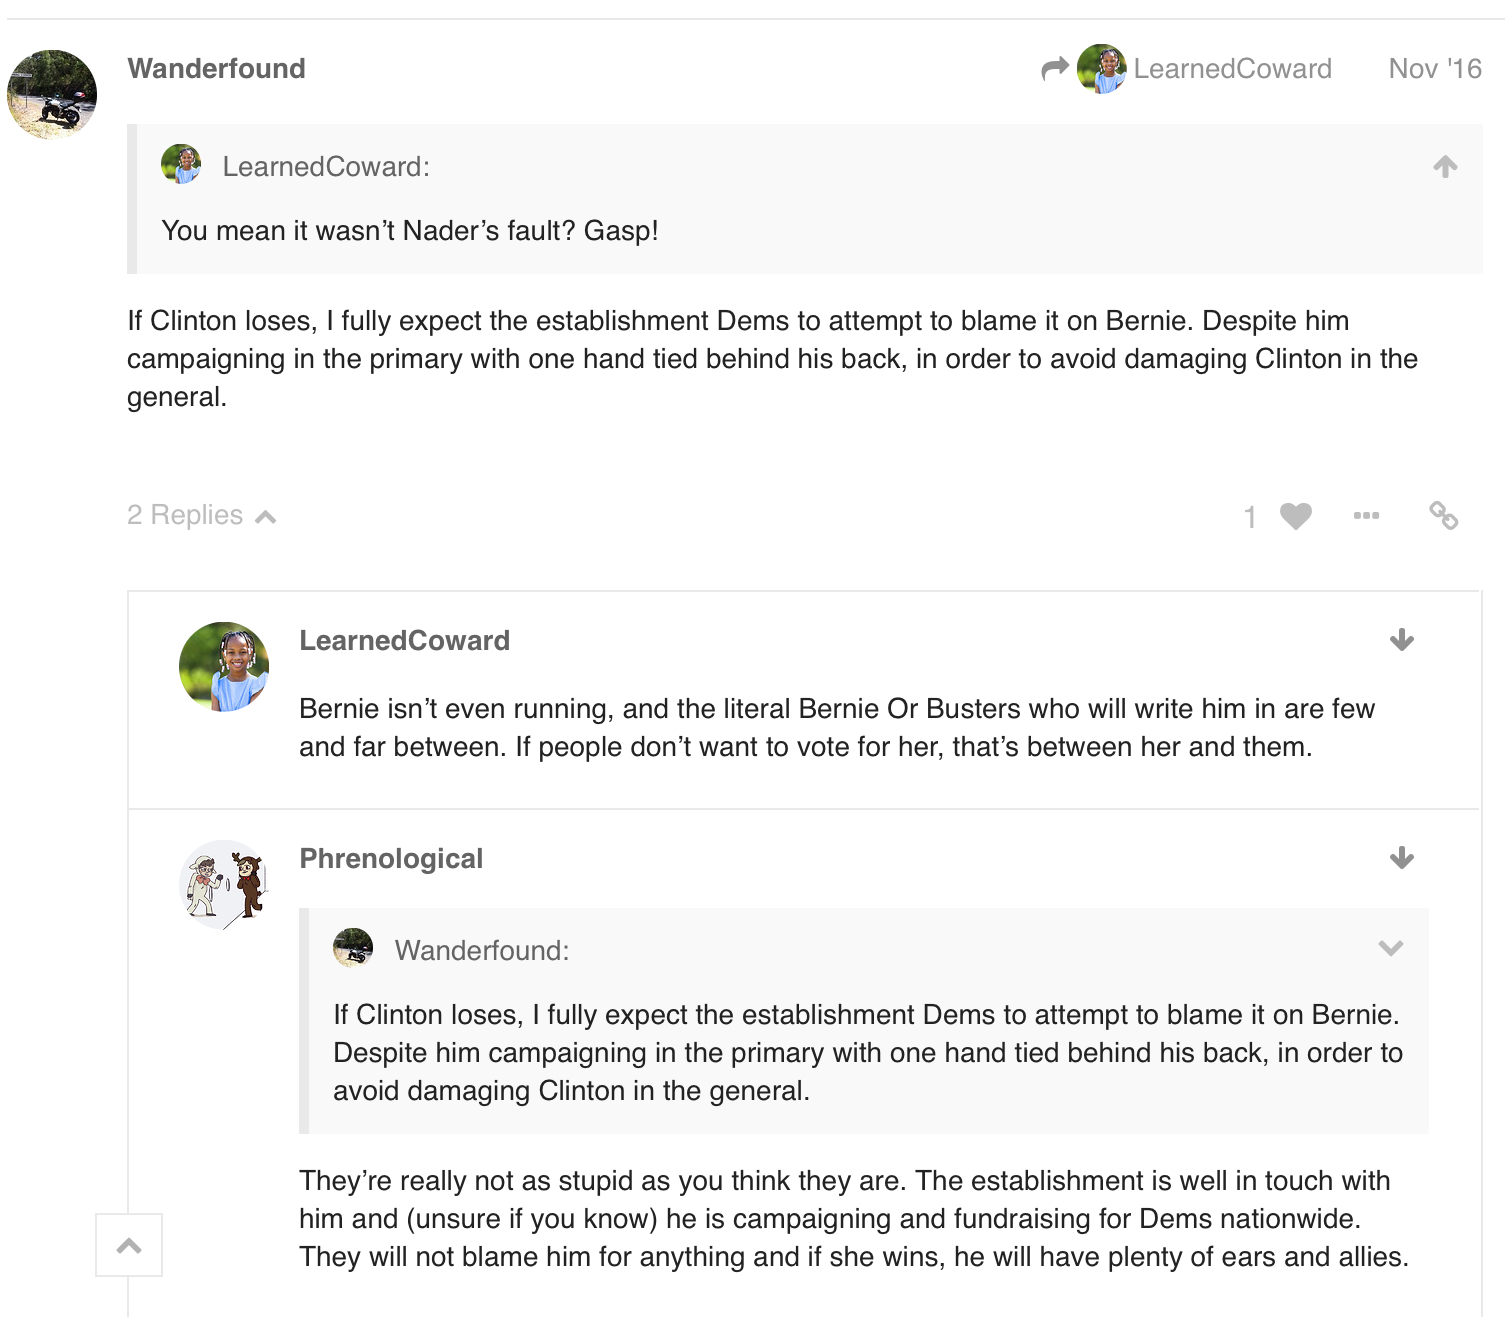Click LearnedCoward in-reply-to link in header
The width and height of the screenshot is (1507, 1317).
point(1232,69)
